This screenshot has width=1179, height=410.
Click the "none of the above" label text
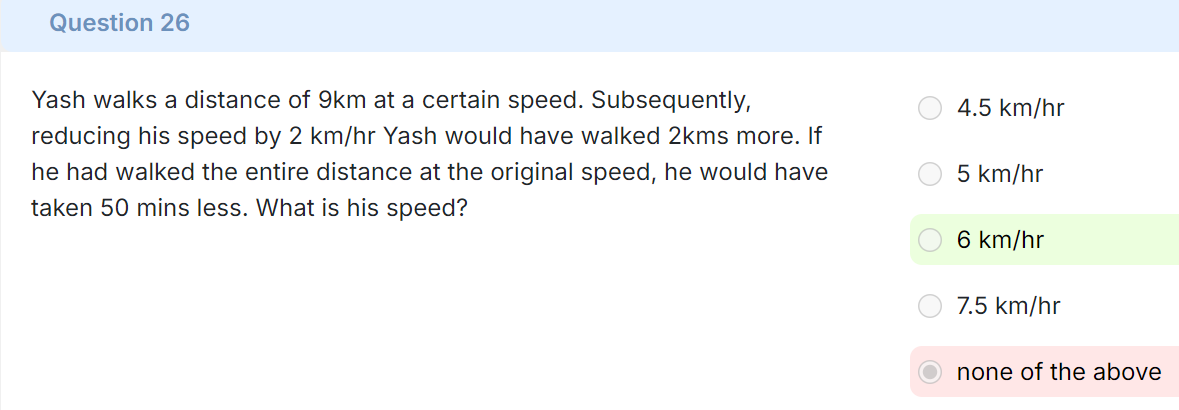(1059, 372)
